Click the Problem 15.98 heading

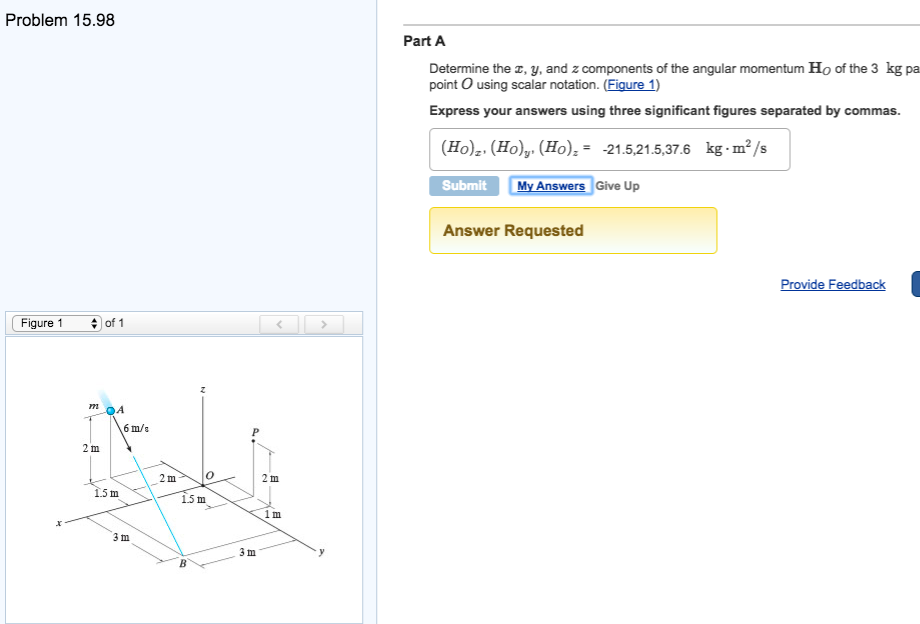tap(60, 20)
